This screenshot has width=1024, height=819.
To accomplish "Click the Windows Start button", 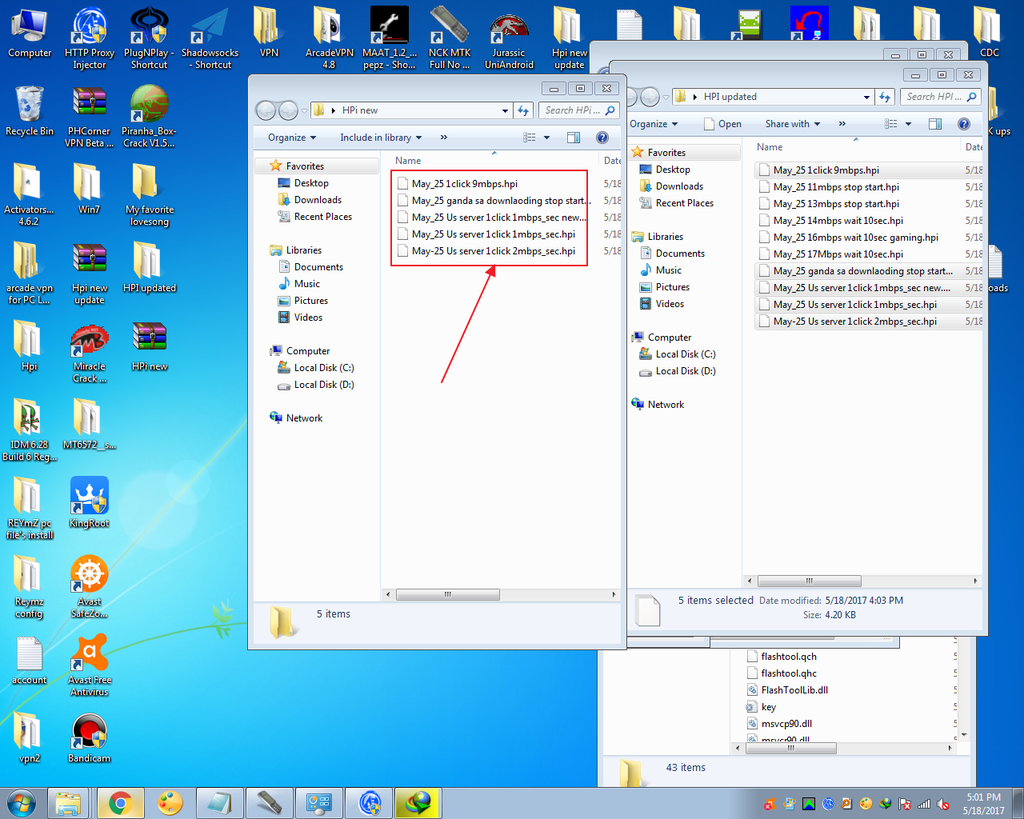I will 20,802.
